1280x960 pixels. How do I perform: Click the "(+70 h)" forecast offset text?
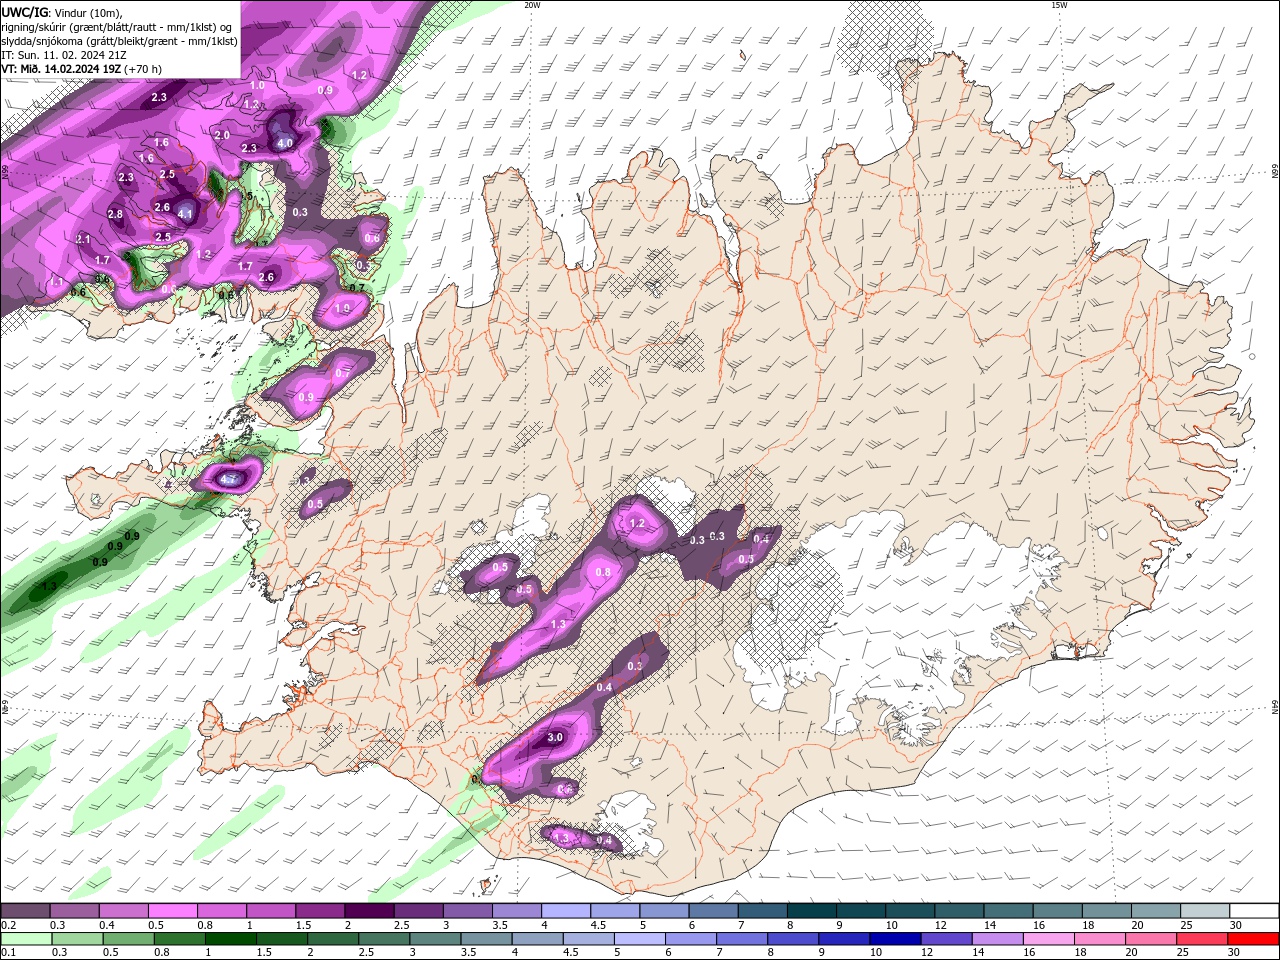point(143,69)
